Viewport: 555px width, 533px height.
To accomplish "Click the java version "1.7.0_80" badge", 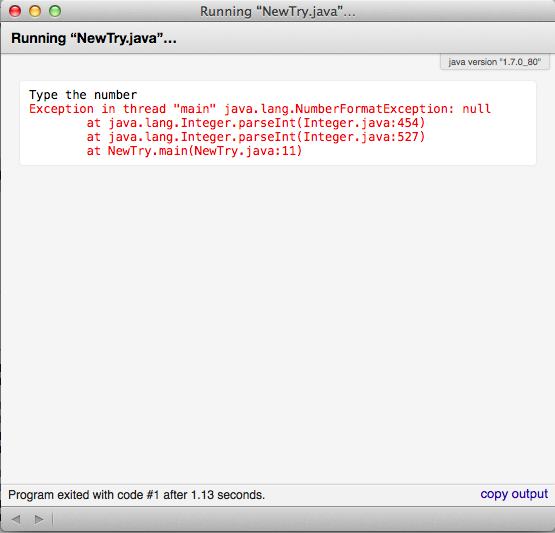I will (494, 62).
